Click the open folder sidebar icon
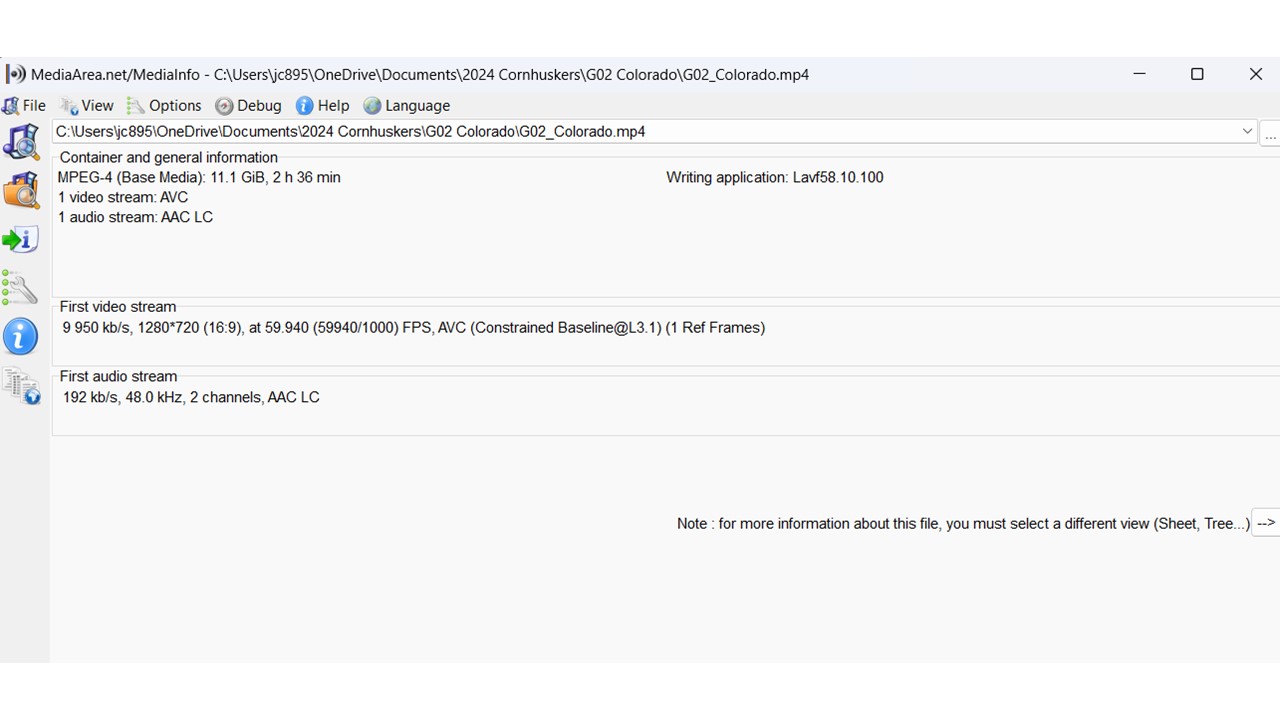The height and width of the screenshot is (720, 1280). [x=21, y=190]
